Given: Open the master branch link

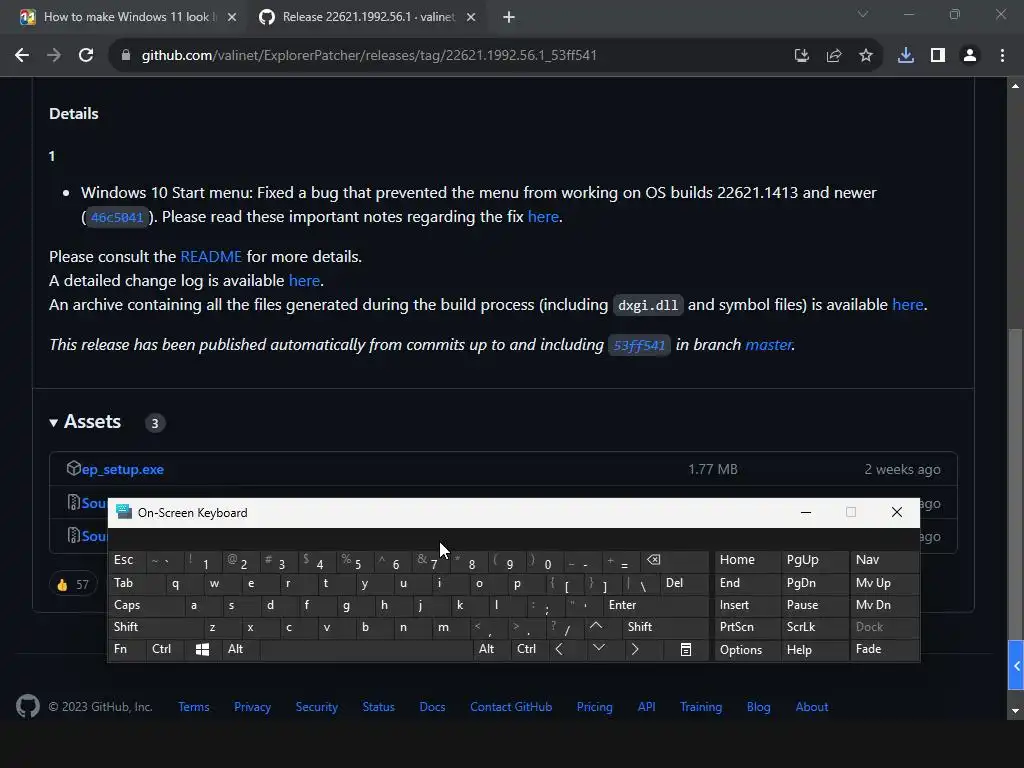Looking at the screenshot, I should (769, 345).
